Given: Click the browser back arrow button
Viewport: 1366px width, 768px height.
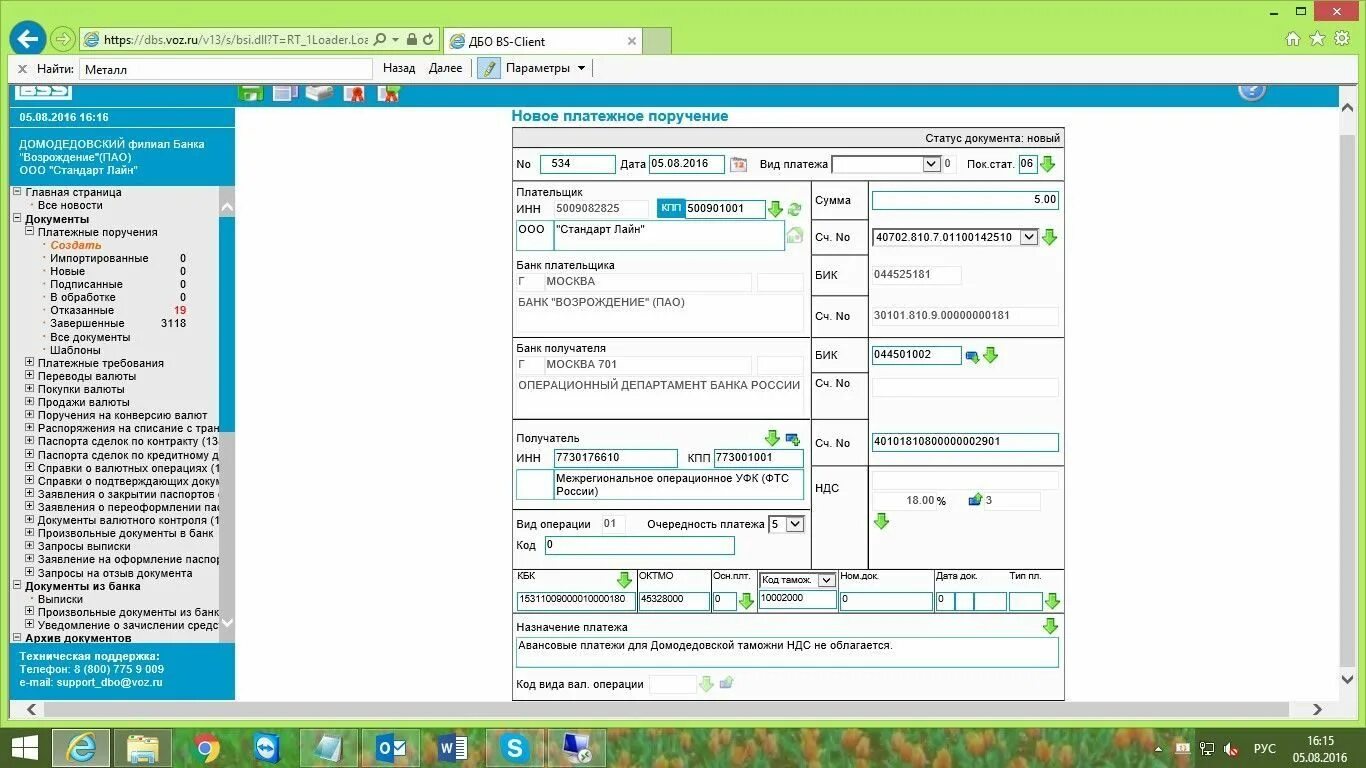Looking at the screenshot, I should (27, 39).
